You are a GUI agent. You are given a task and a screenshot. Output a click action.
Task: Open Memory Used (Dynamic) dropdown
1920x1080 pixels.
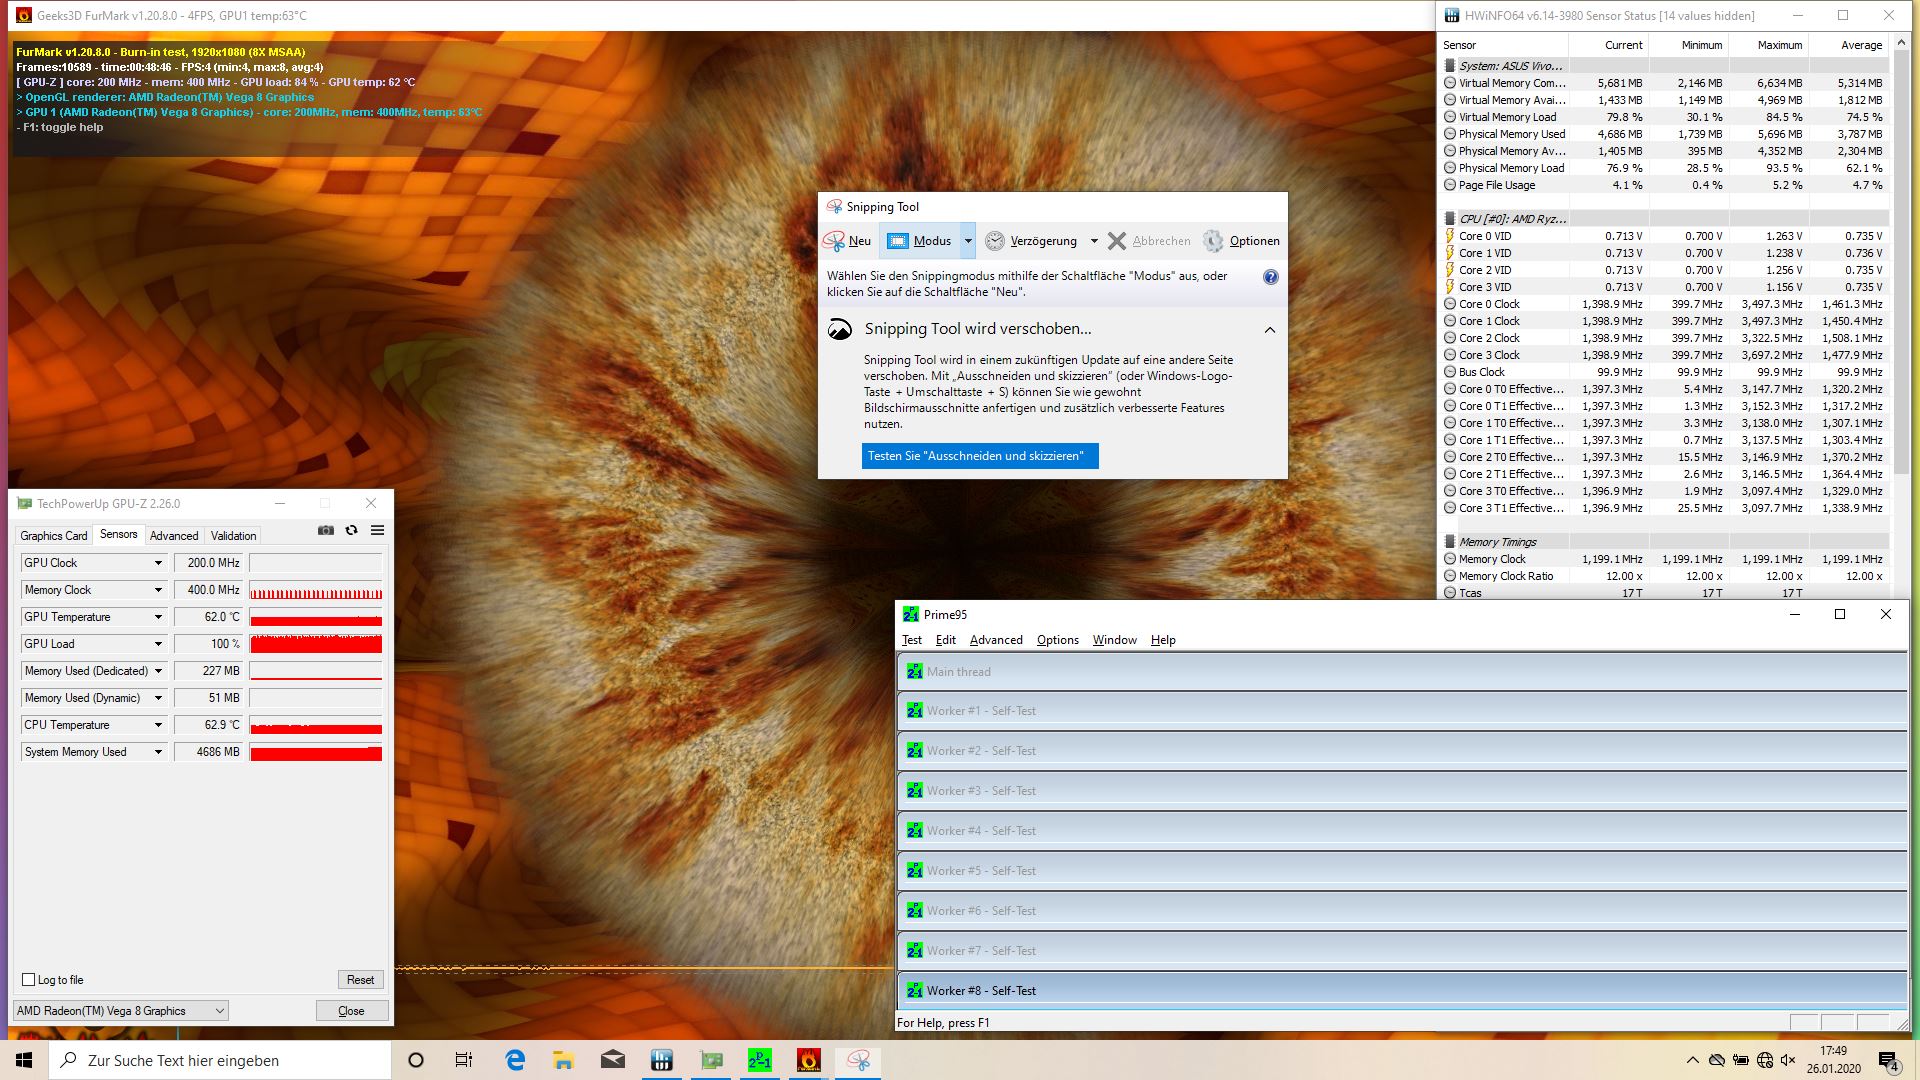pyautogui.click(x=158, y=698)
